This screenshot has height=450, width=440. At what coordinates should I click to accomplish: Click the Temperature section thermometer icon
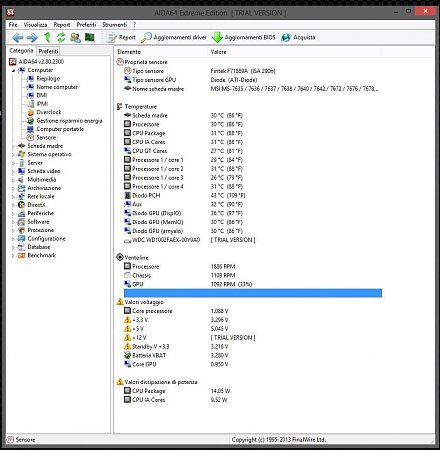pyautogui.click(x=120, y=107)
